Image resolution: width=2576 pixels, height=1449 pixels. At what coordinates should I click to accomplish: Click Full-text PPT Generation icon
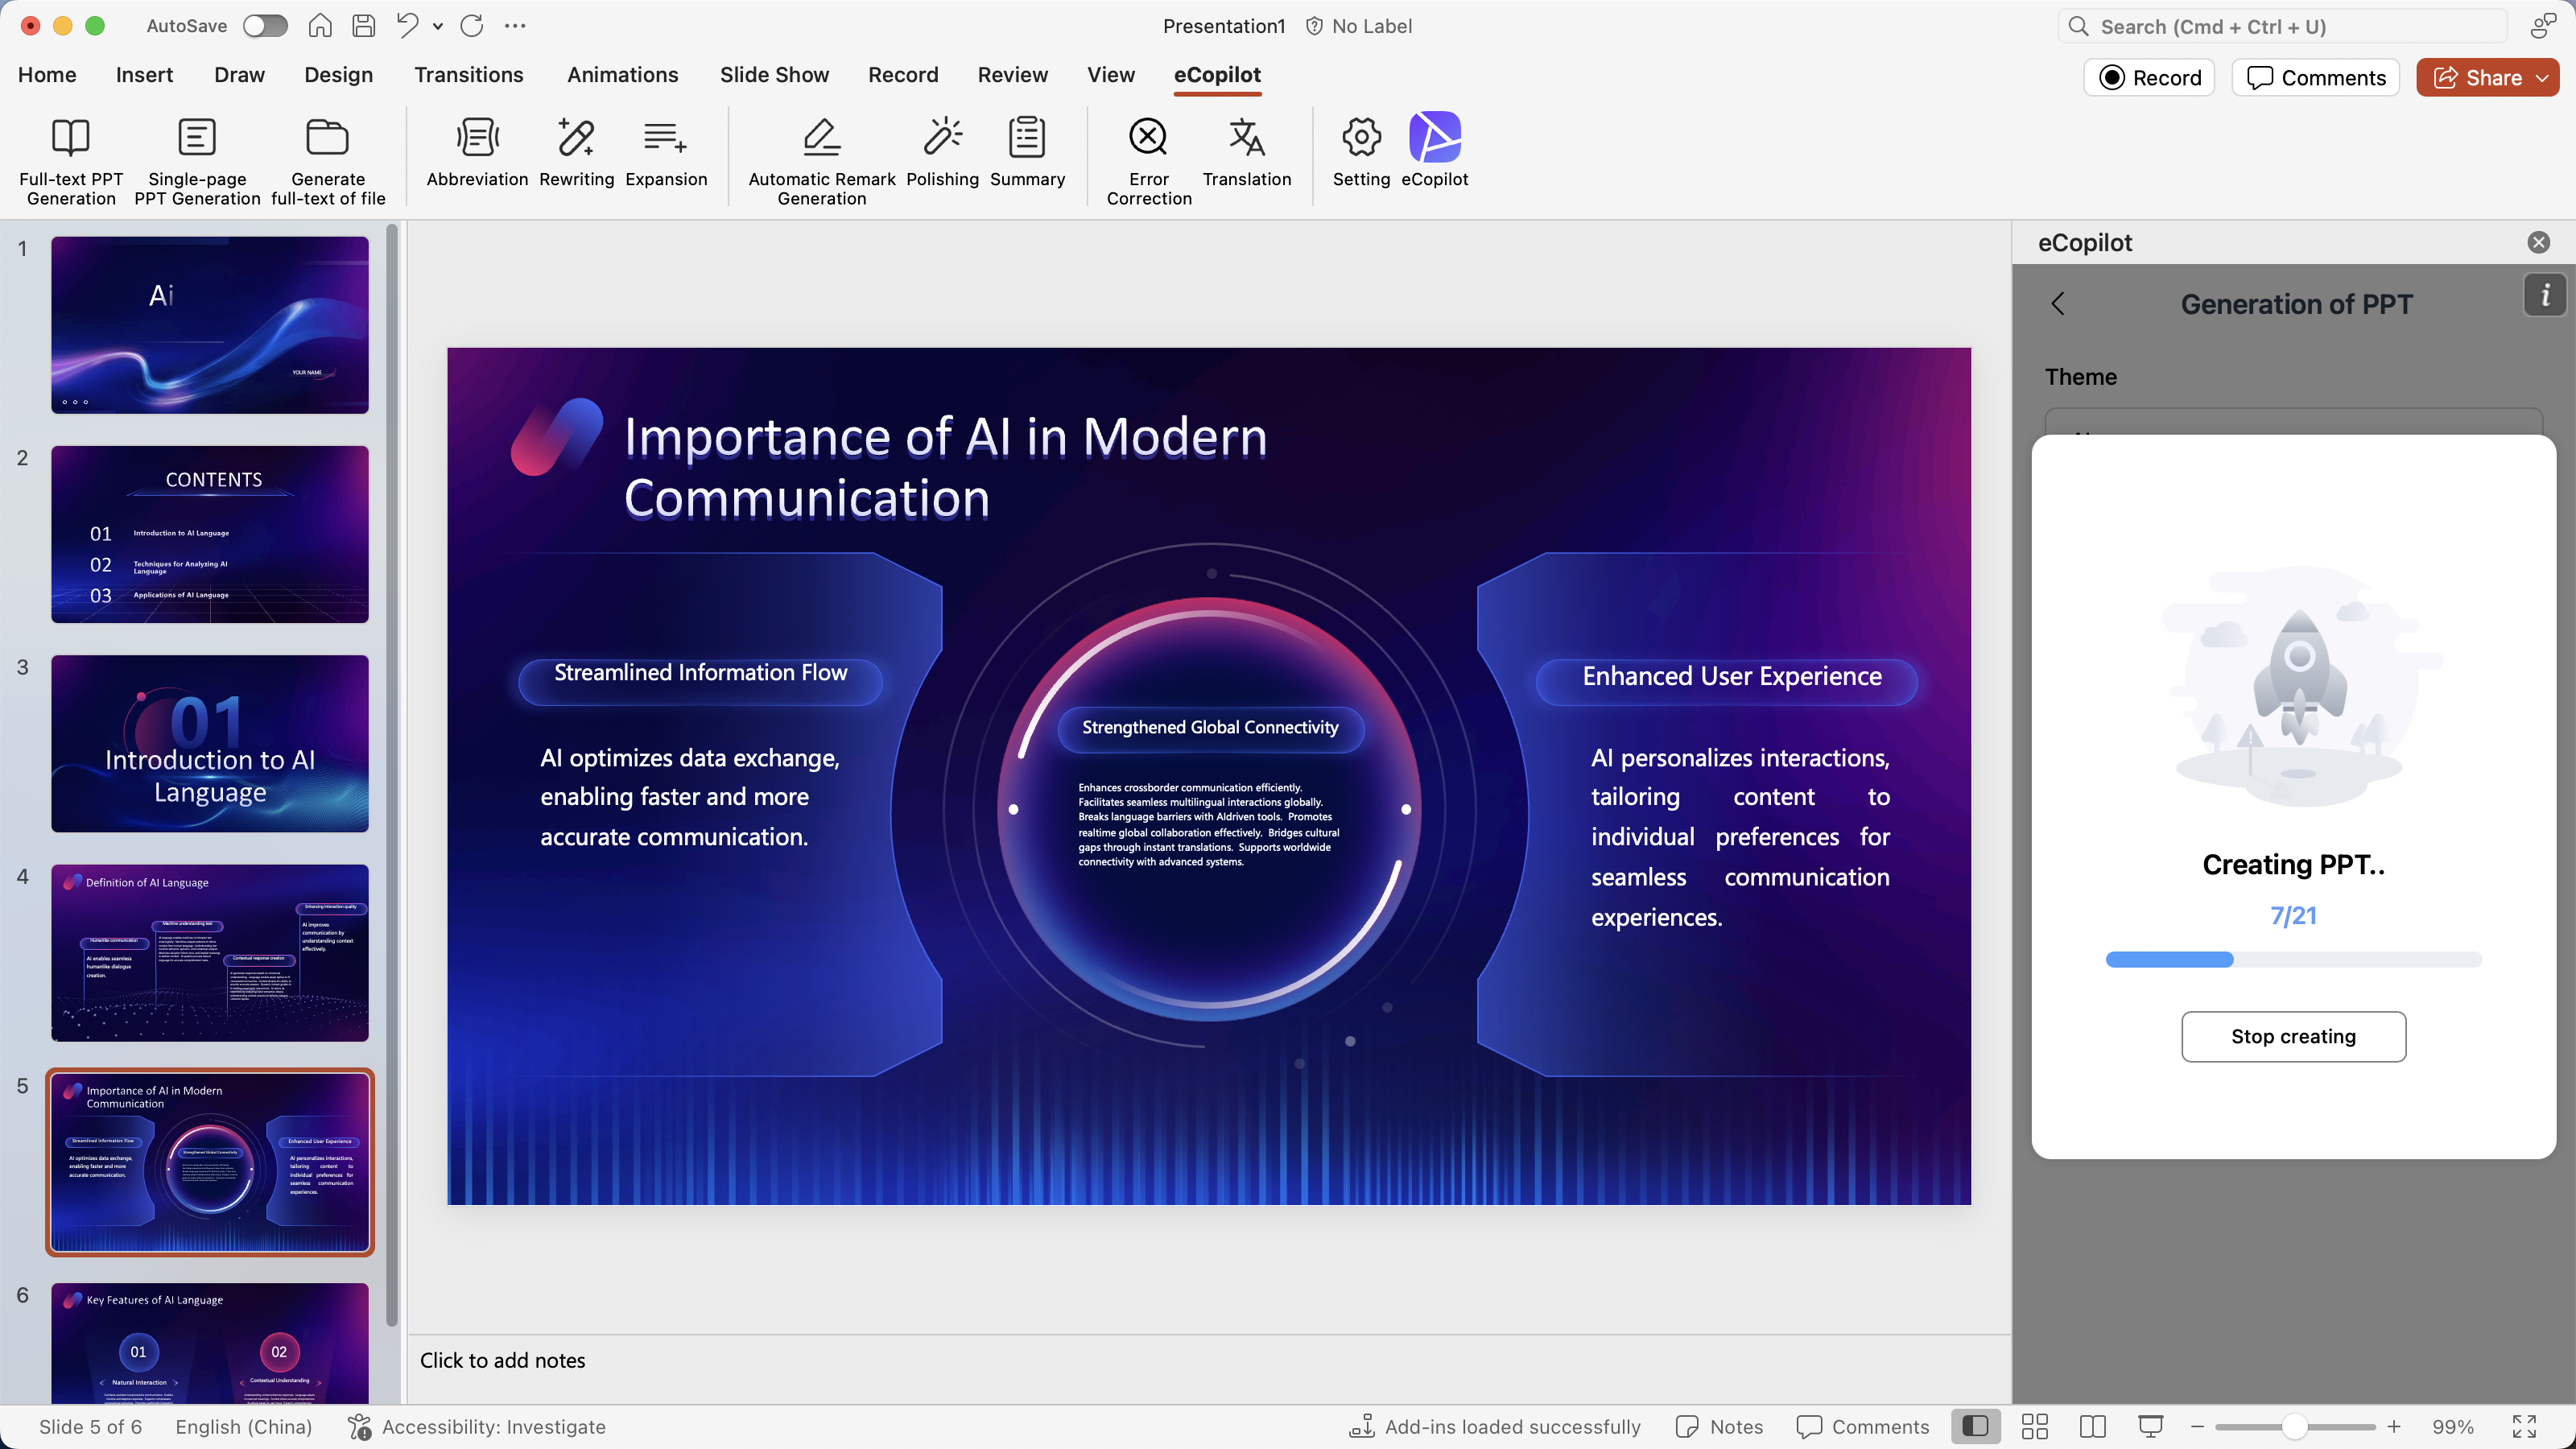(x=70, y=138)
